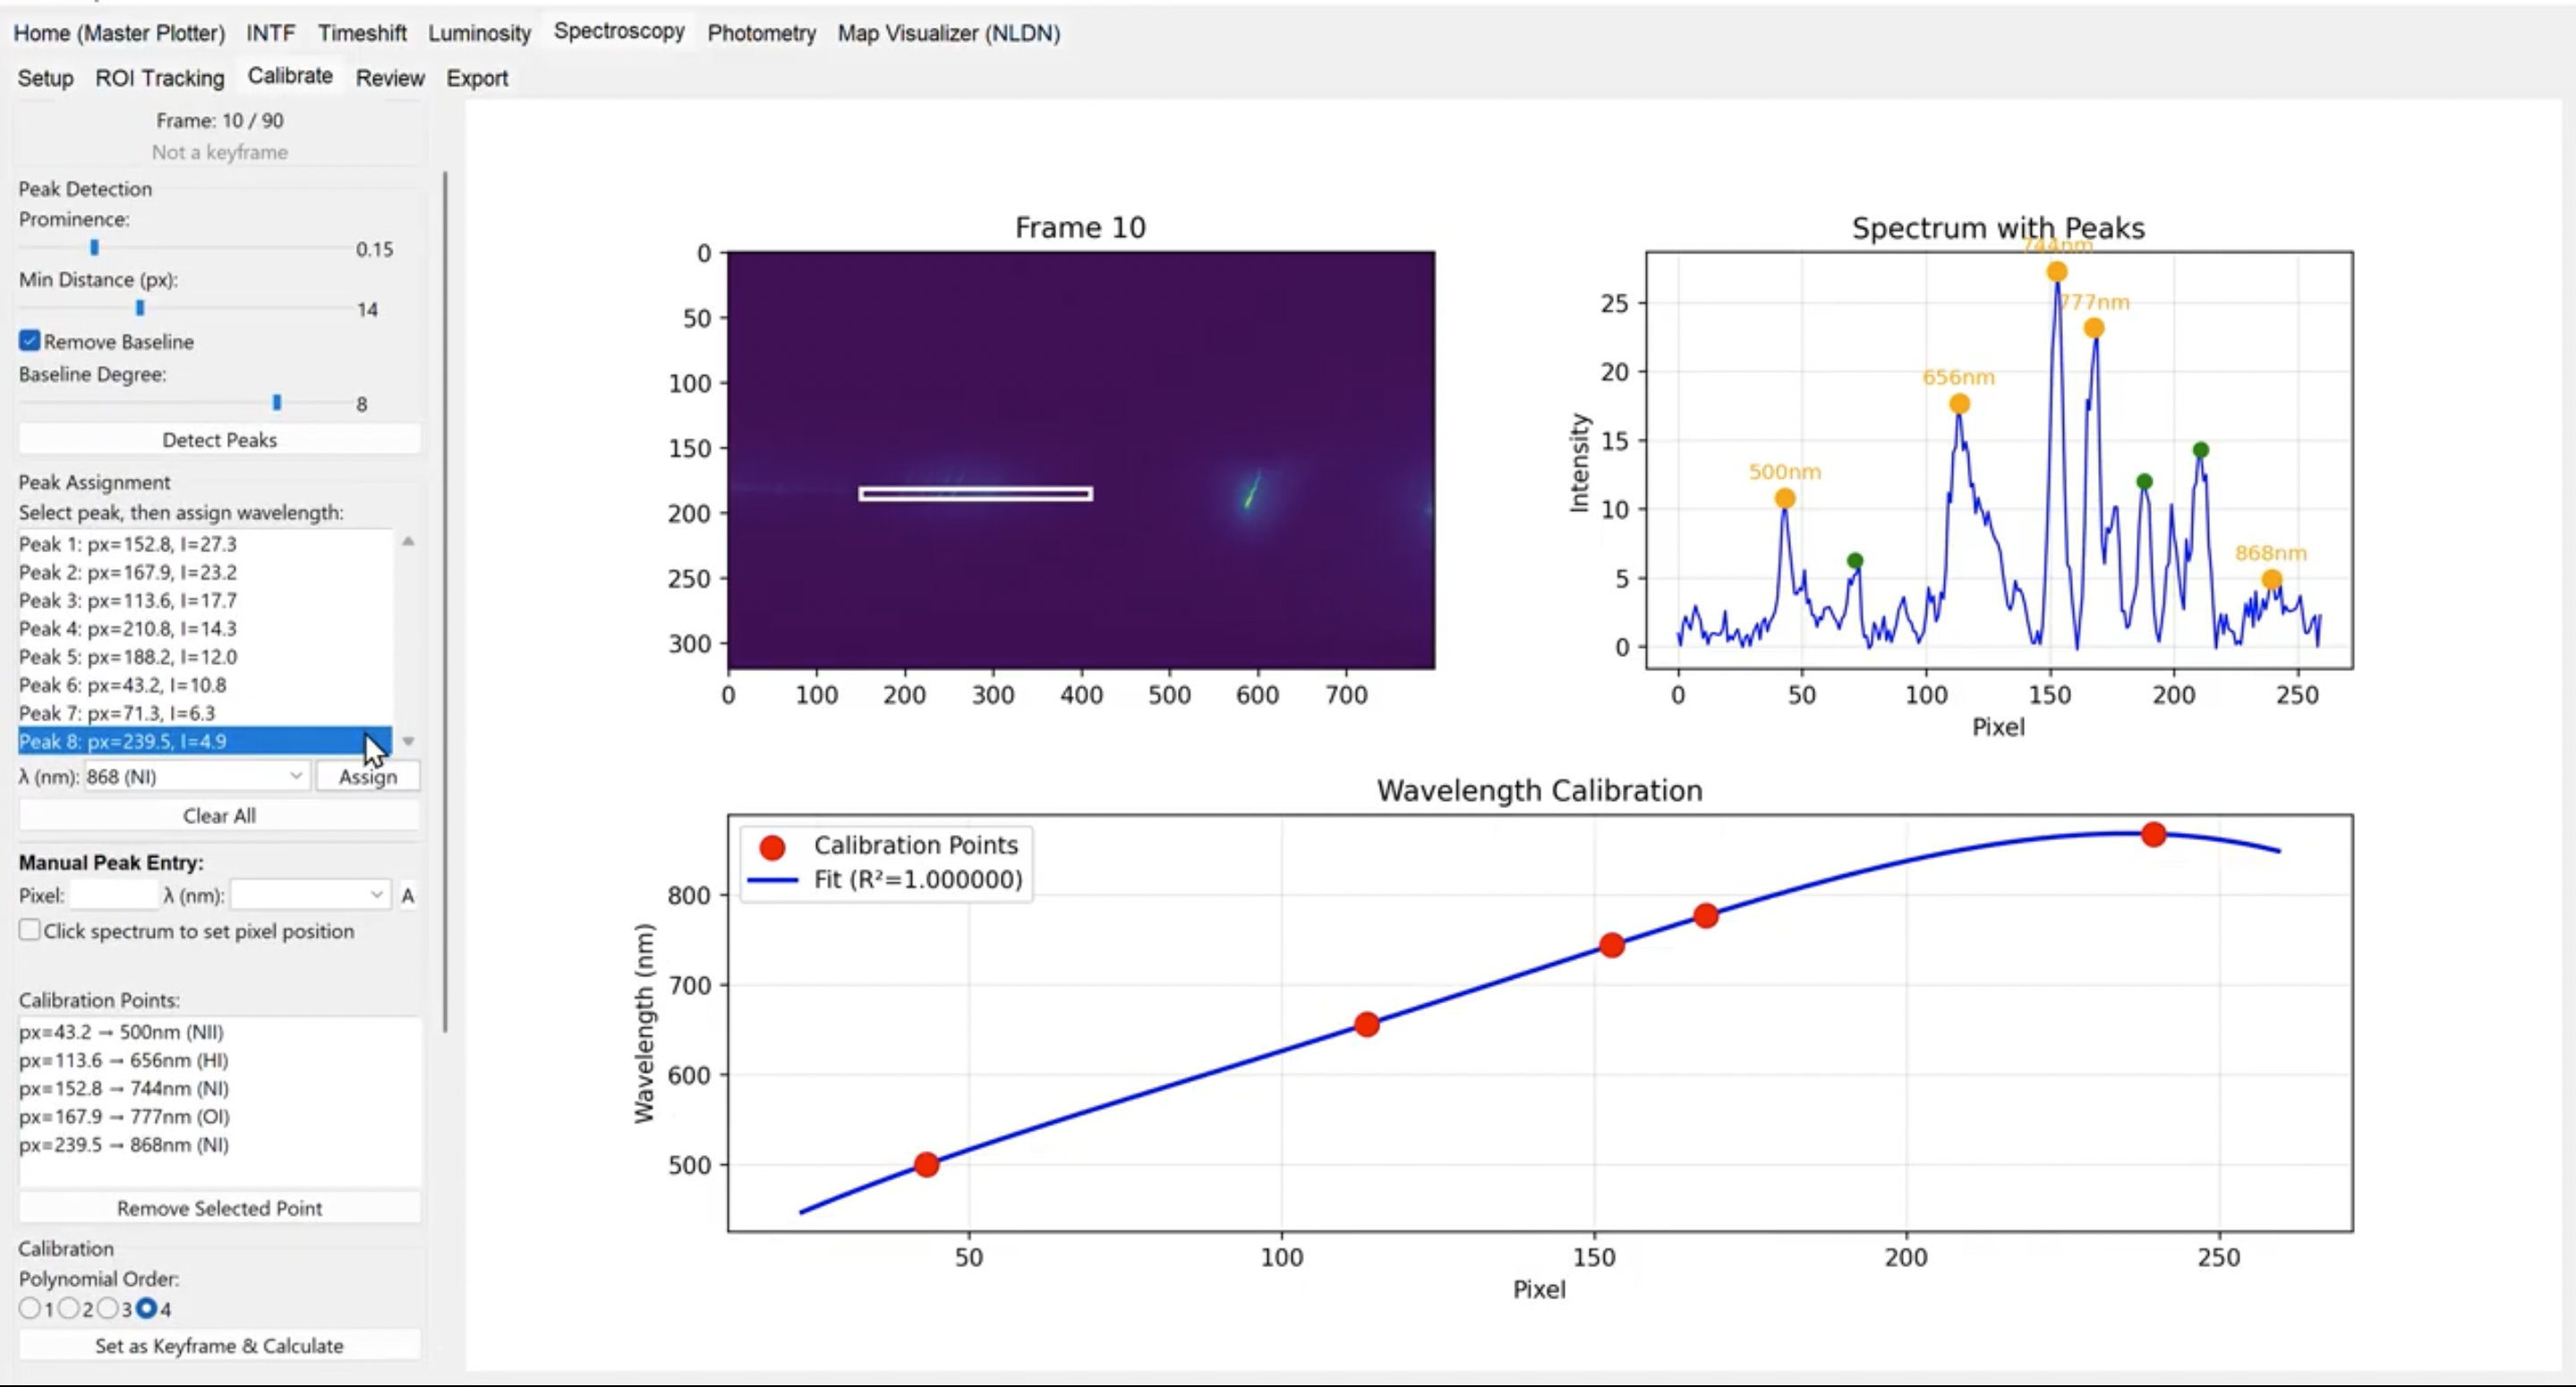
Task: Click the Detect Peaks button
Action: (219, 440)
